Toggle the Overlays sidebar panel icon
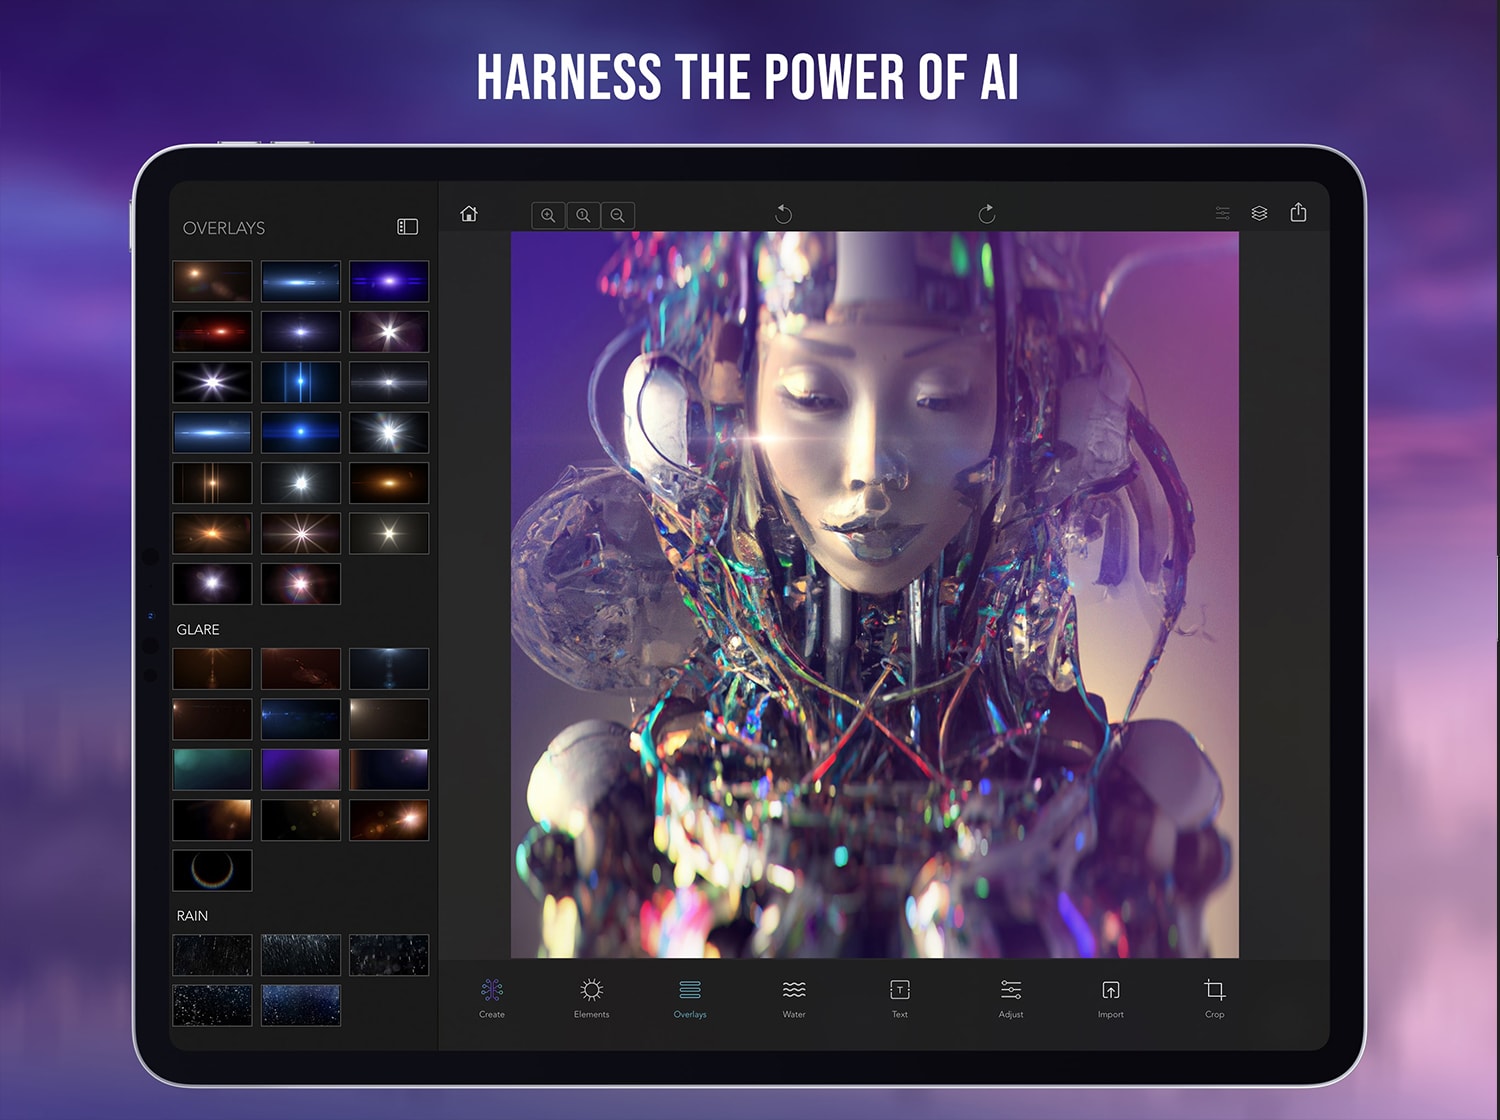Screen dimensions: 1500x1120 tap(407, 227)
